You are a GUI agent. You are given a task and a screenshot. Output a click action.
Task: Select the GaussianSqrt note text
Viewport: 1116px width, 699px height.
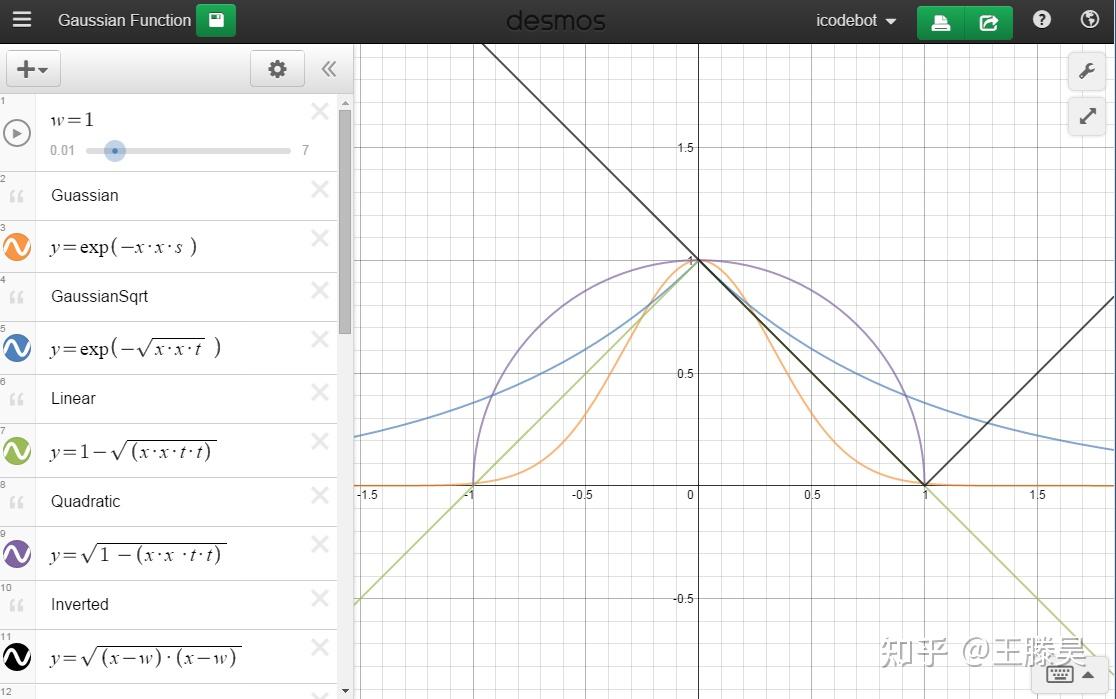(100, 297)
